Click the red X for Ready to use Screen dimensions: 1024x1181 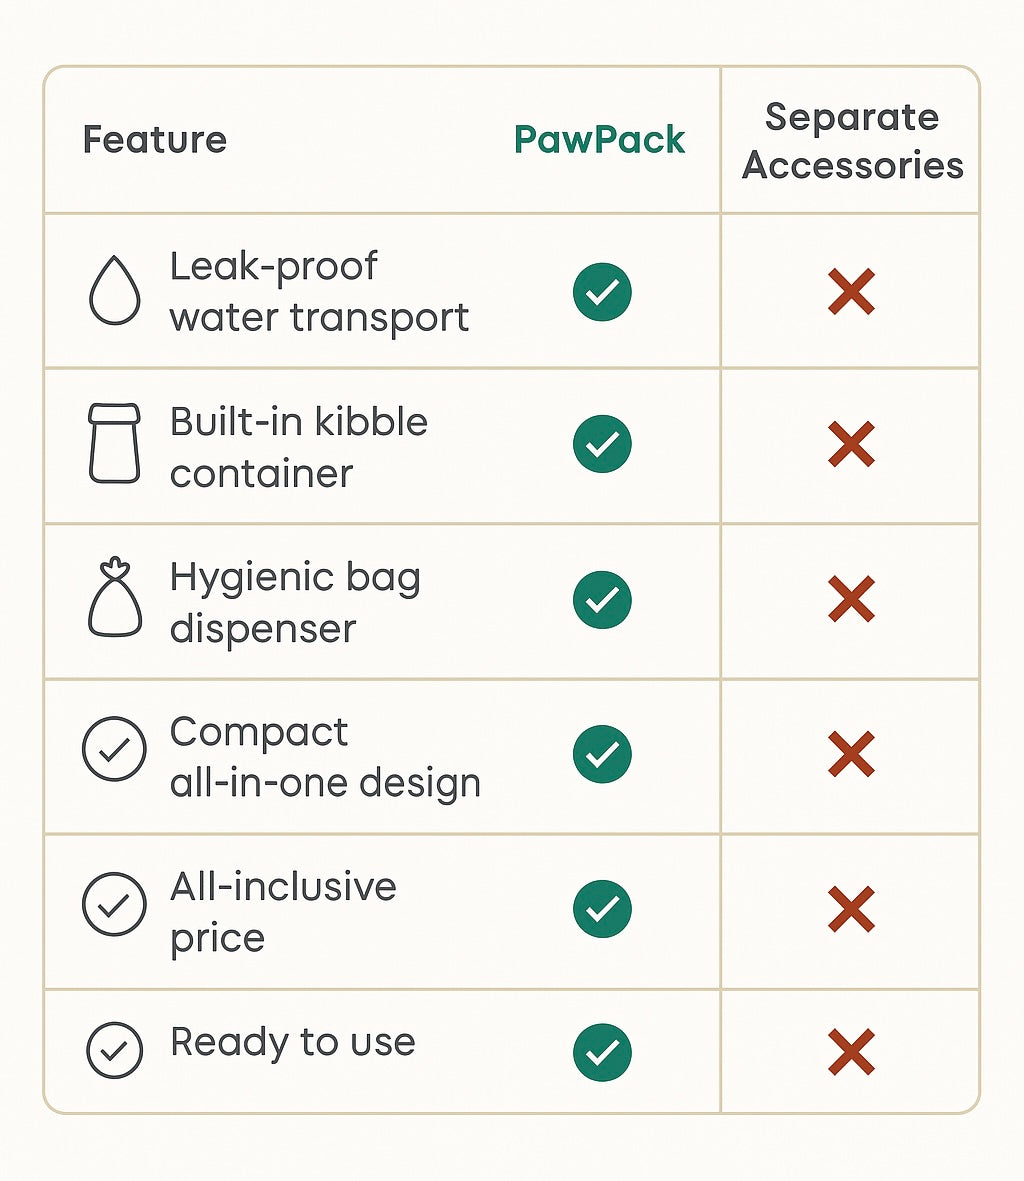click(x=851, y=1051)
